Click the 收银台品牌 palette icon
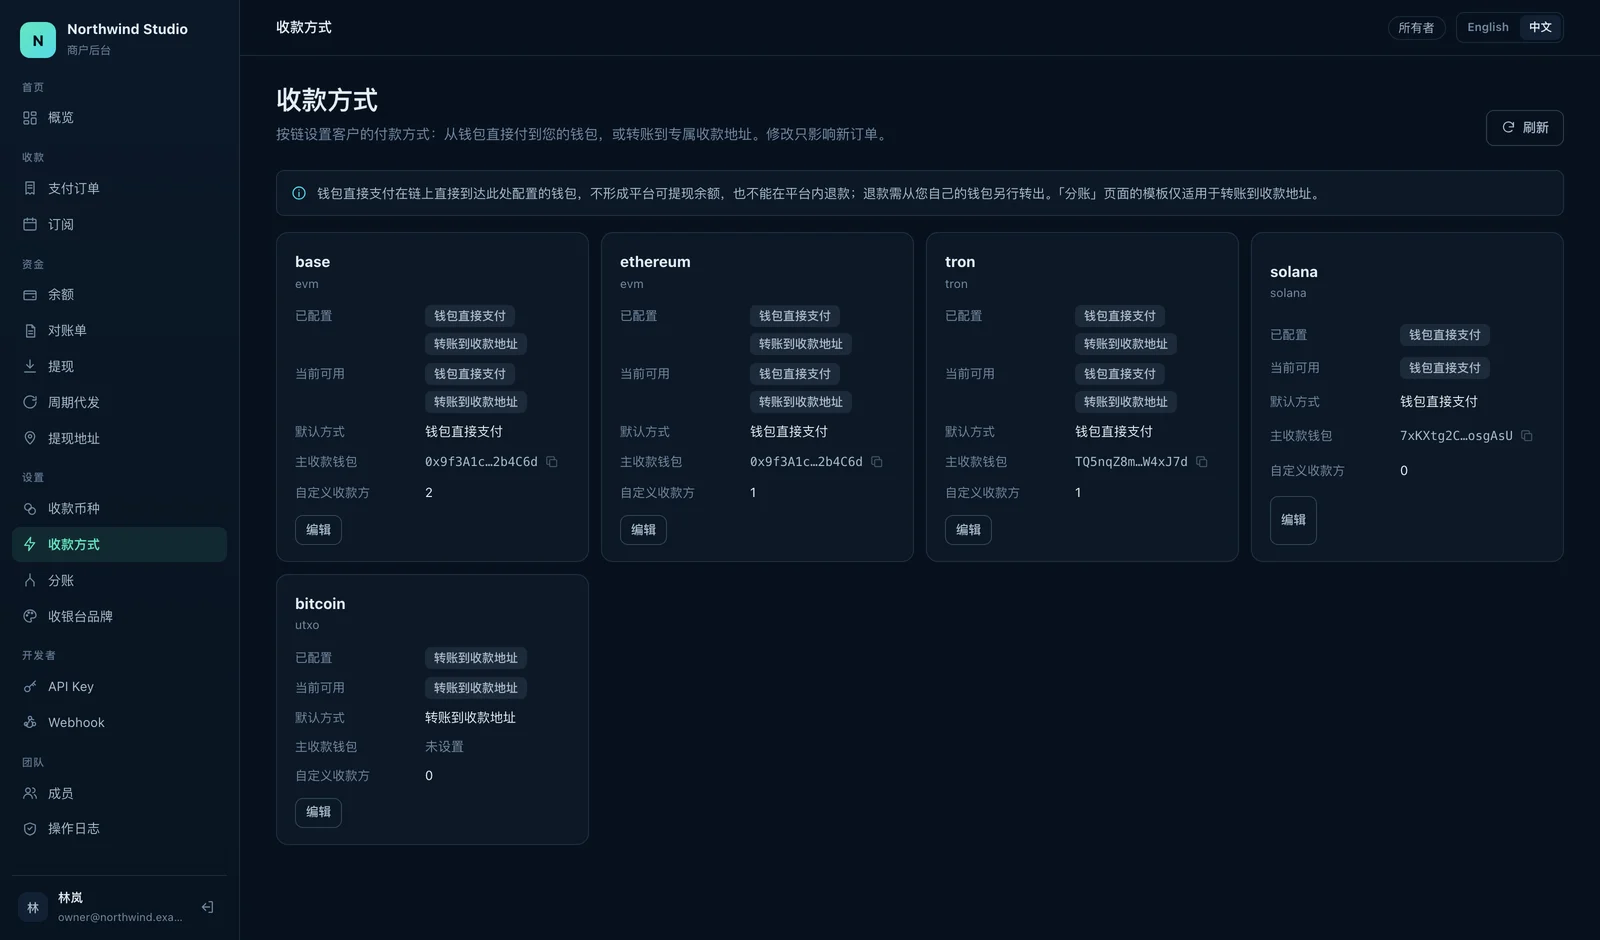The width and height of the screenshot is (1600, 940). tap(30, 616)
